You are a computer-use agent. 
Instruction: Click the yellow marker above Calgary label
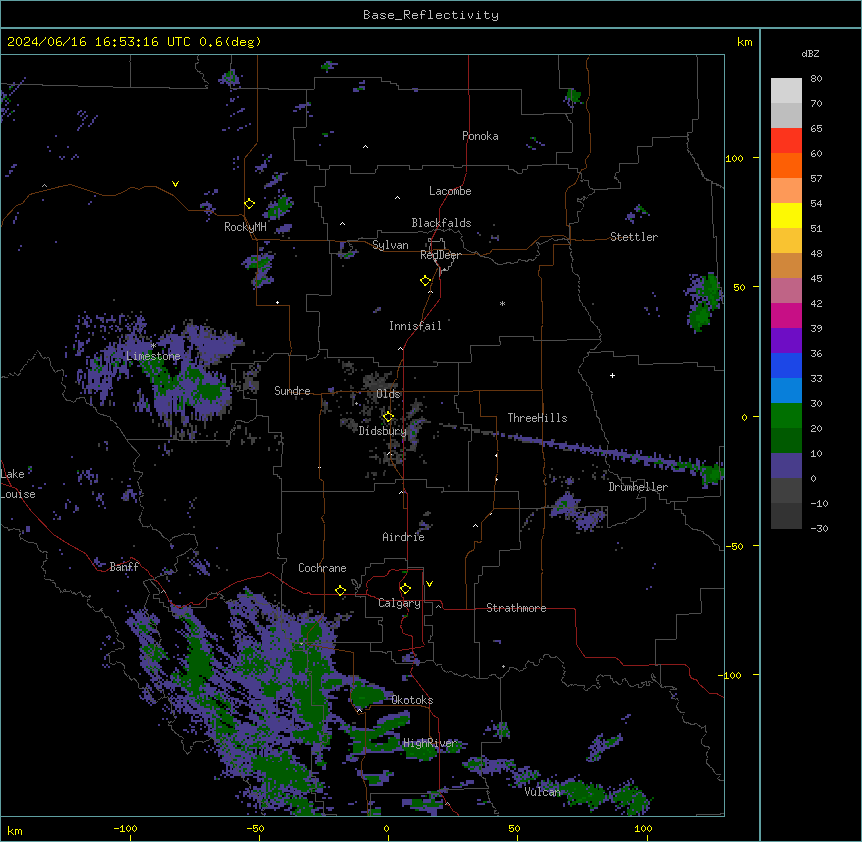click(x=405, y=589)
